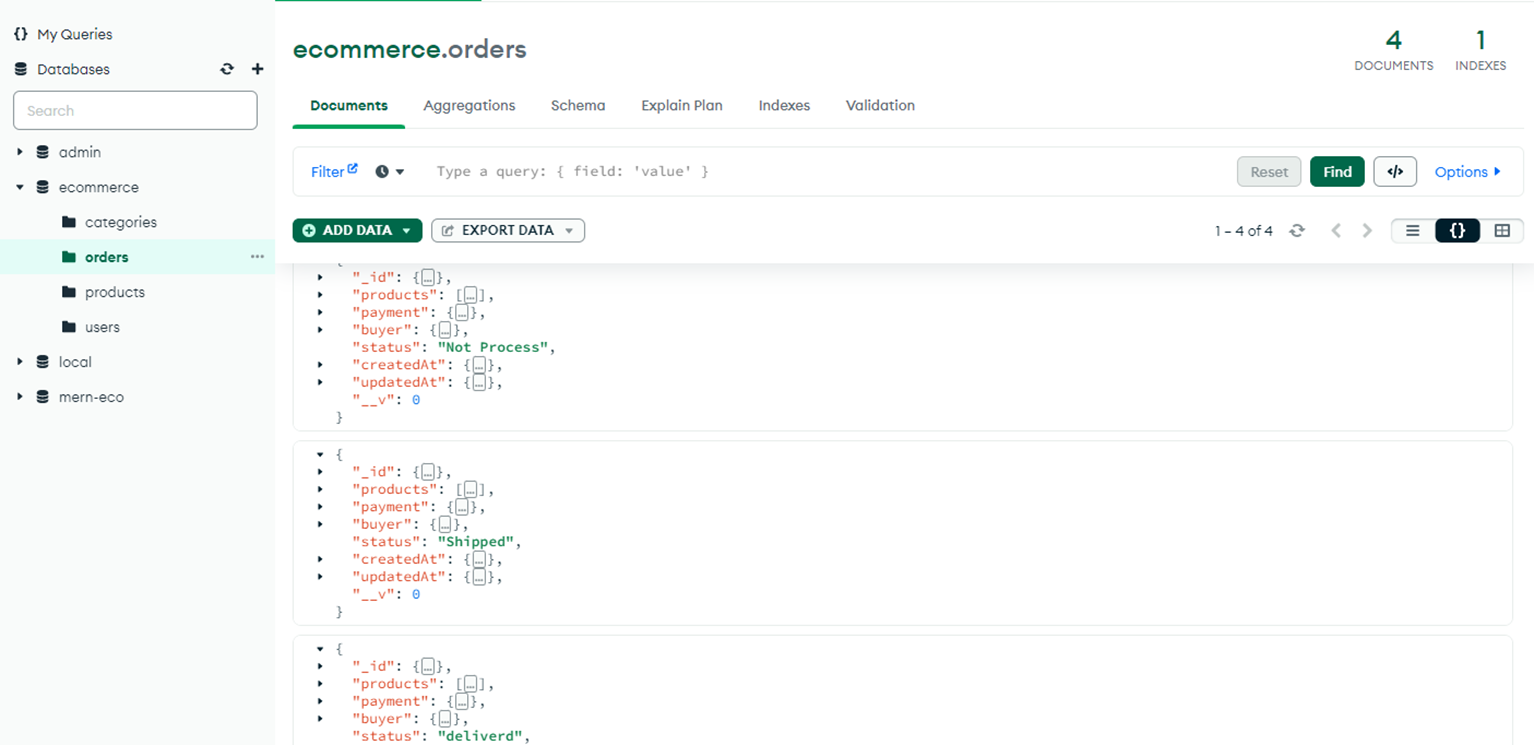Click into the sidebar Search field
The image size is (1534, 745).
[x=135, y=110]
